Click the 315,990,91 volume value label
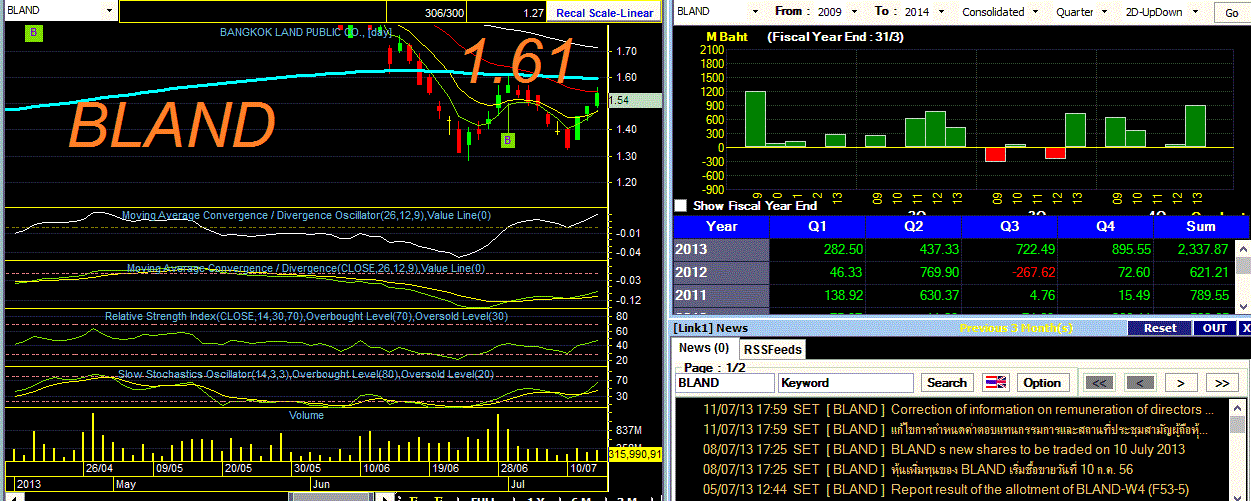The width and height of the screenshot is (1251, 501). 634,454
